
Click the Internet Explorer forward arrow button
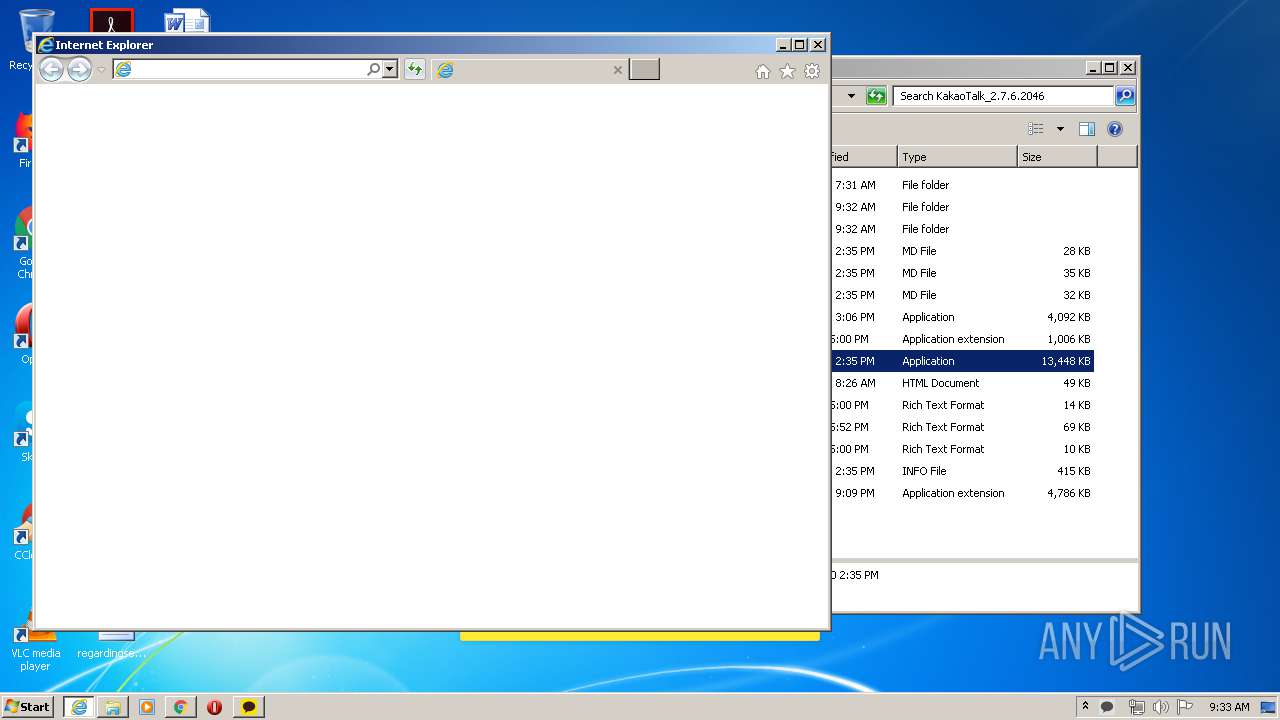(79, 69)
